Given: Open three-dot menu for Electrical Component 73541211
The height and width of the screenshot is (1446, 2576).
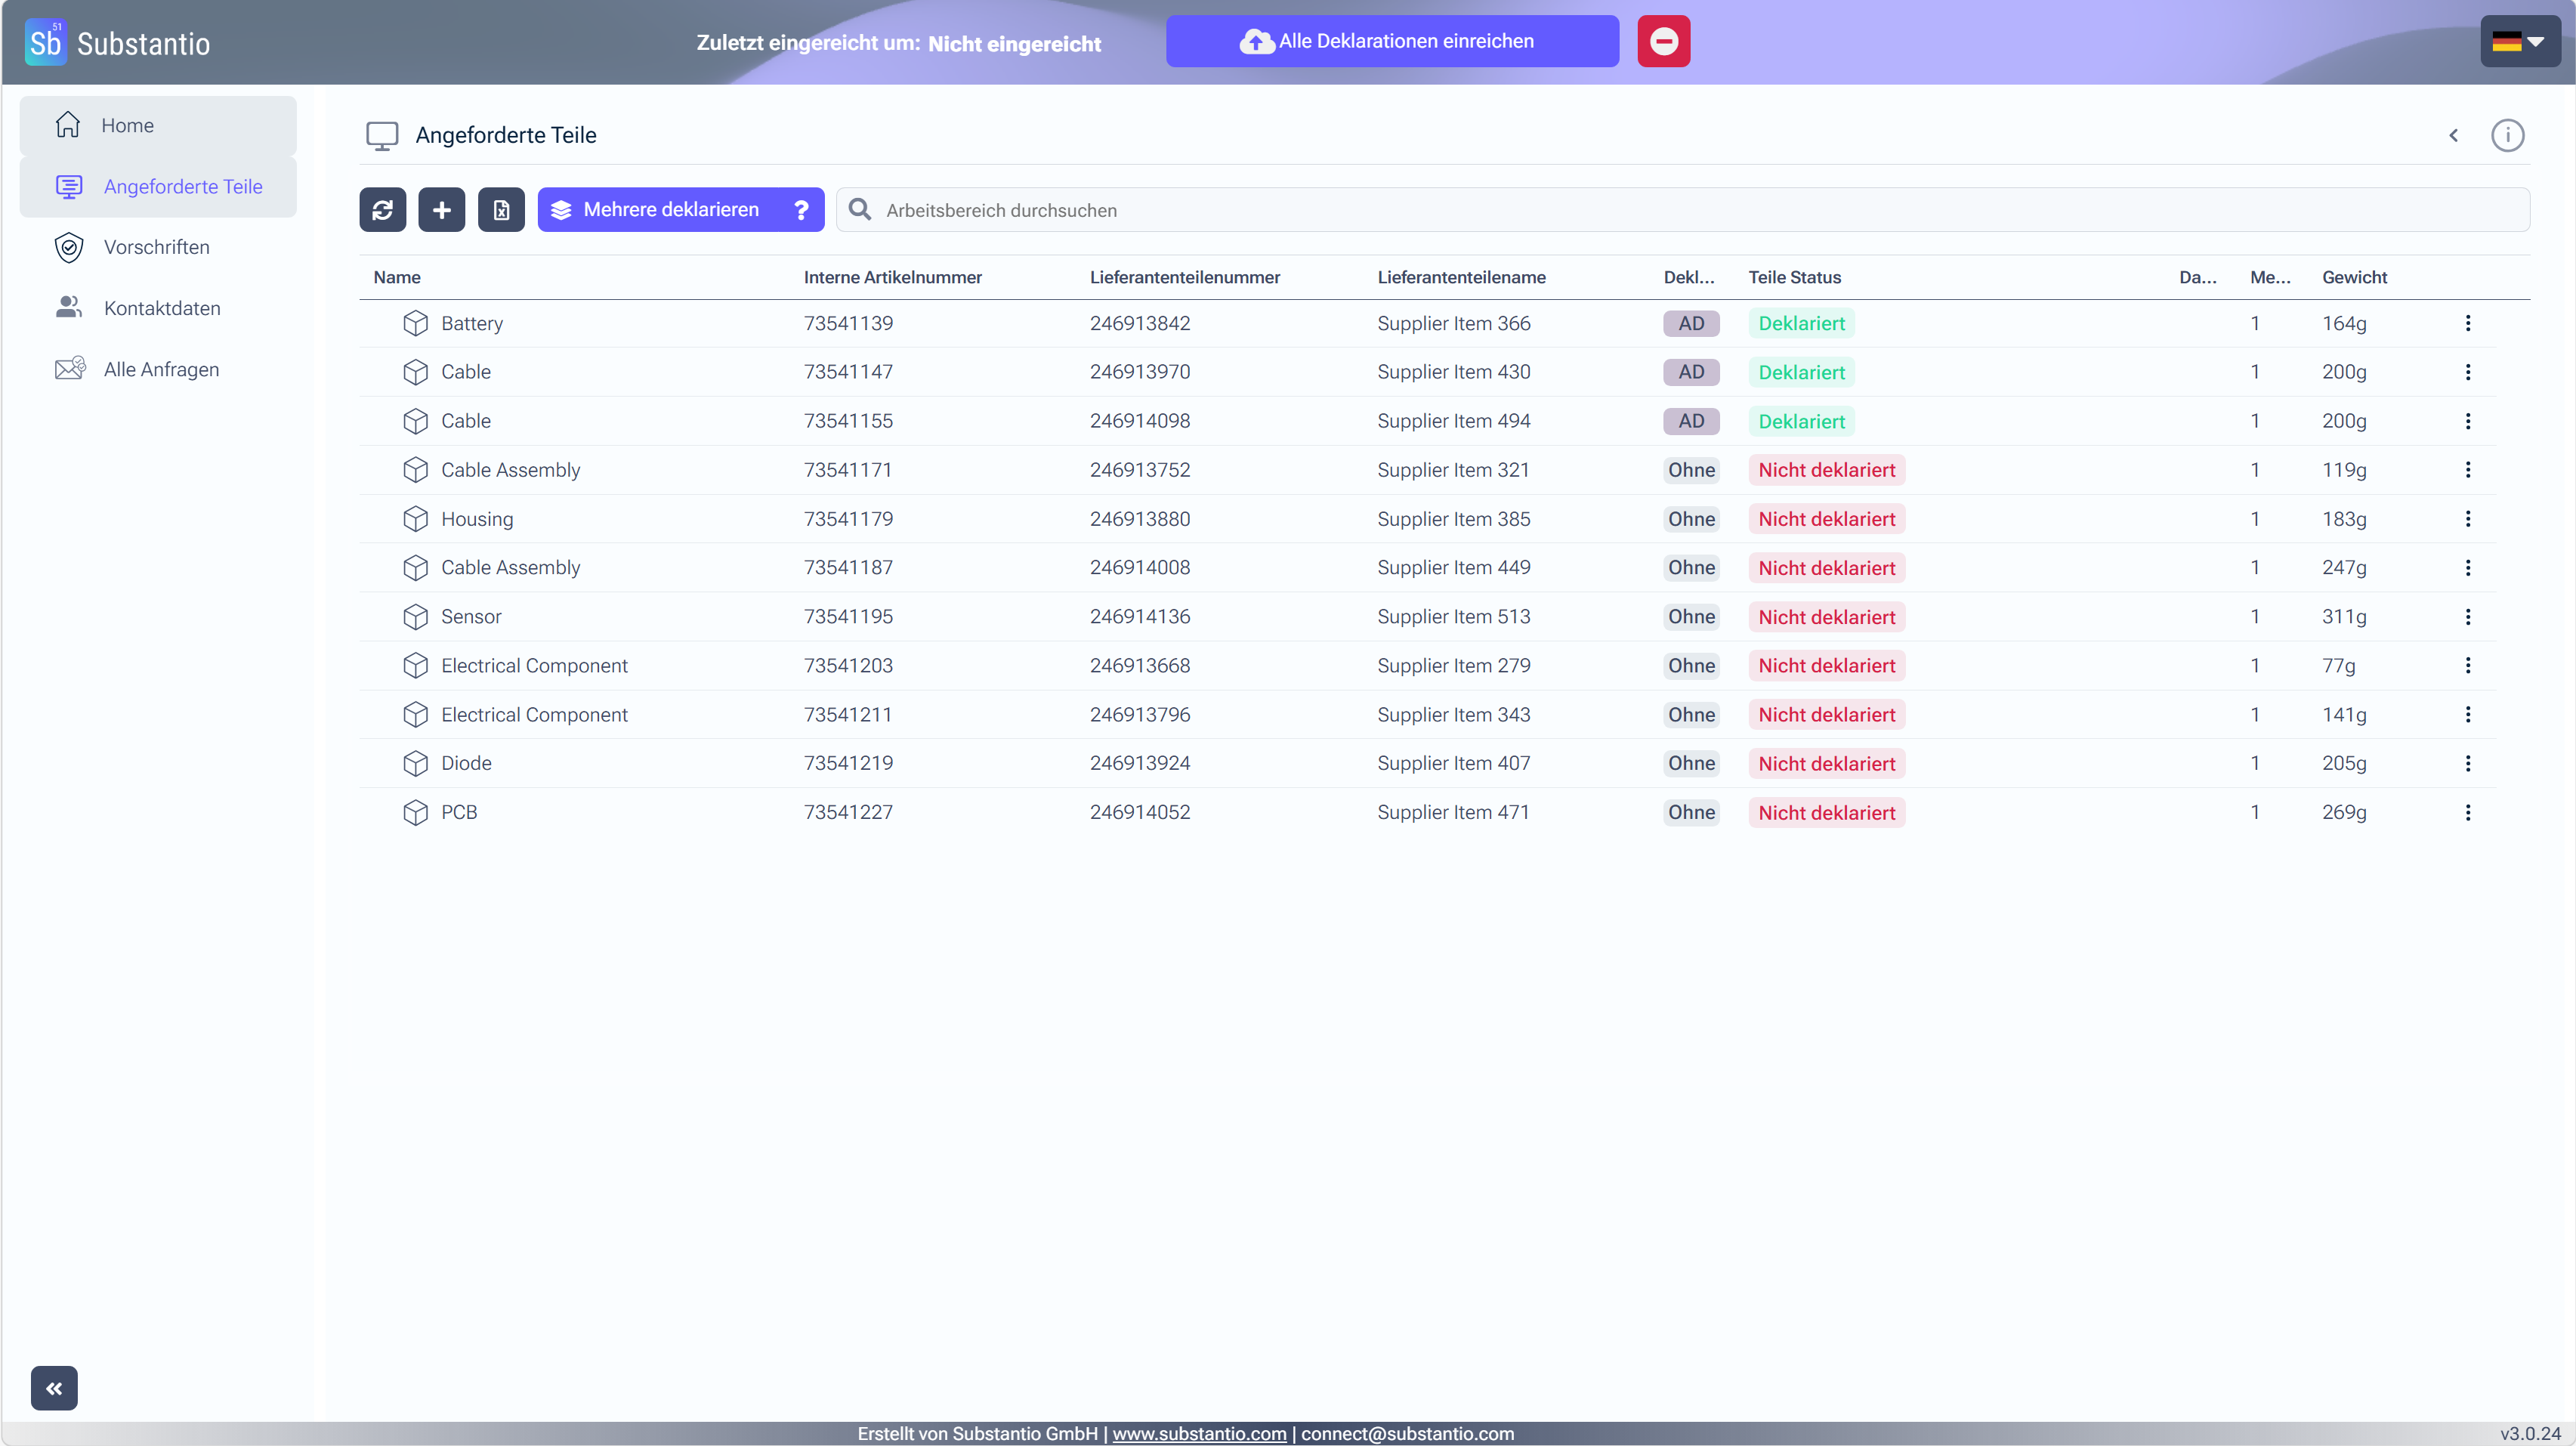Looking at the screenshot, I should click(x=2467, y=714).
